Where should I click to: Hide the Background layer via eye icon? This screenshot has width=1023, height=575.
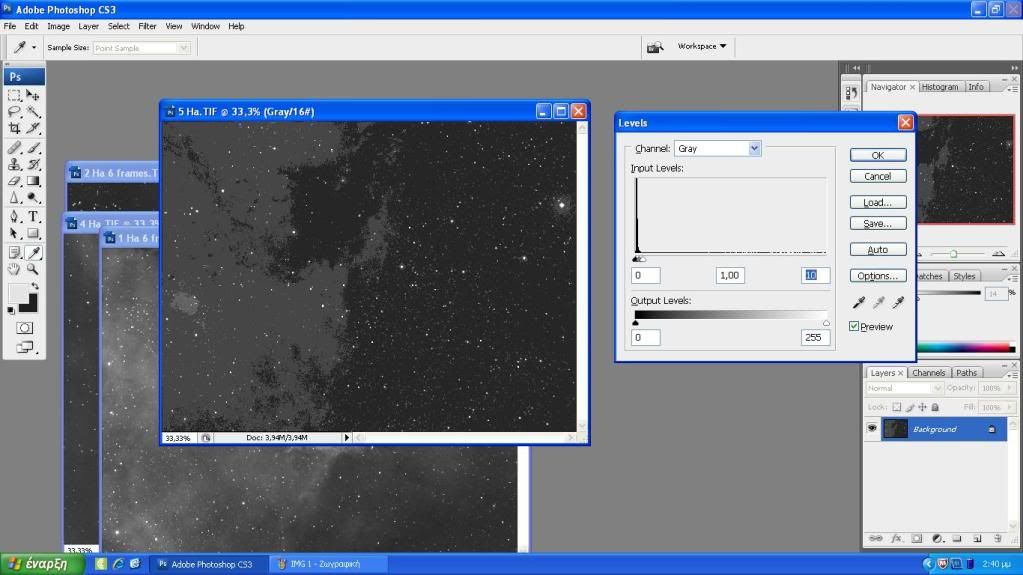click(872, 428)
